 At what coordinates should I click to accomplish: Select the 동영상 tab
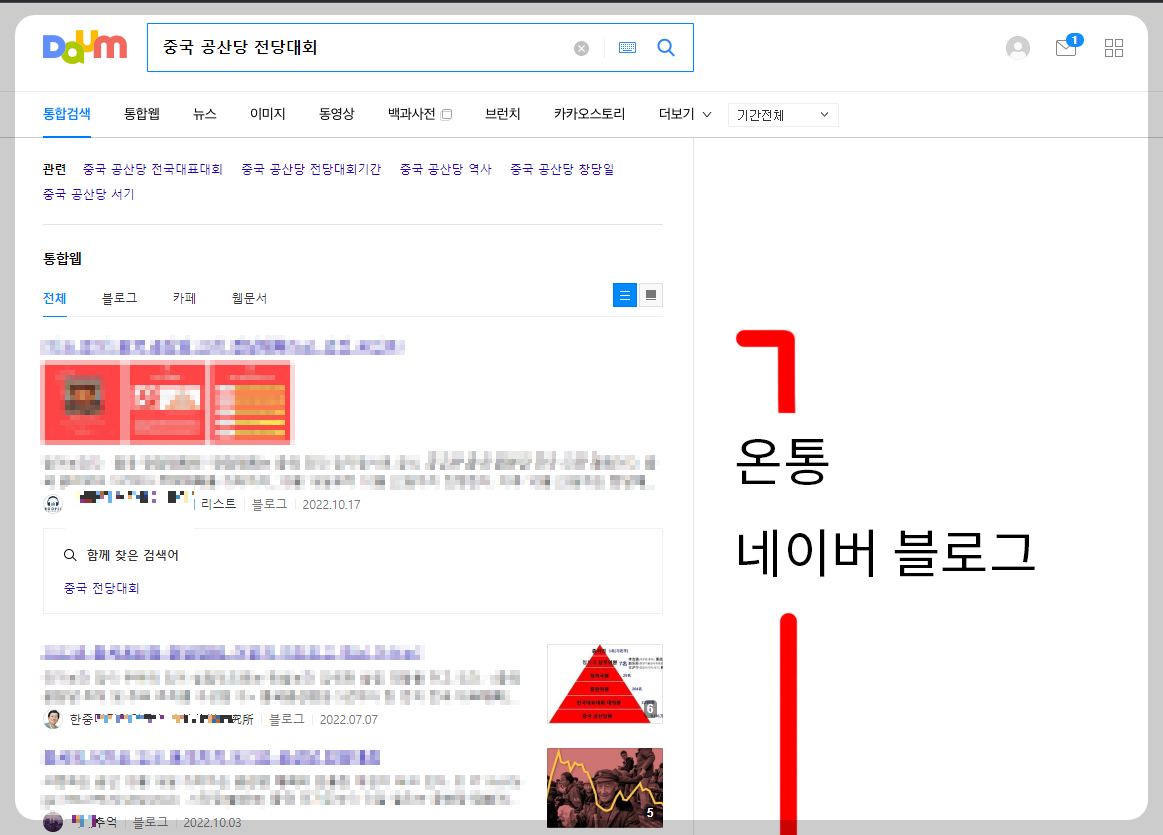pyautogui.click(x=337, y=114)
